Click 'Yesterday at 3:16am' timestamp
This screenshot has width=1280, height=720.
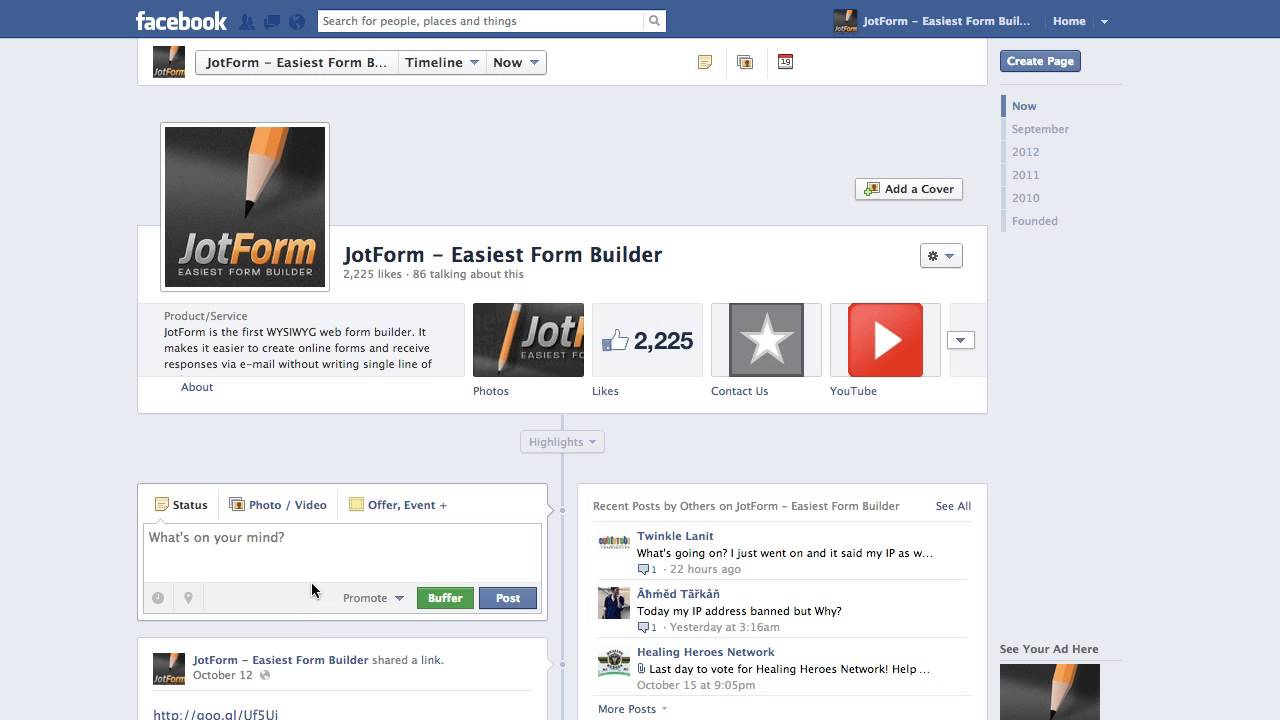tap(724, 627)
